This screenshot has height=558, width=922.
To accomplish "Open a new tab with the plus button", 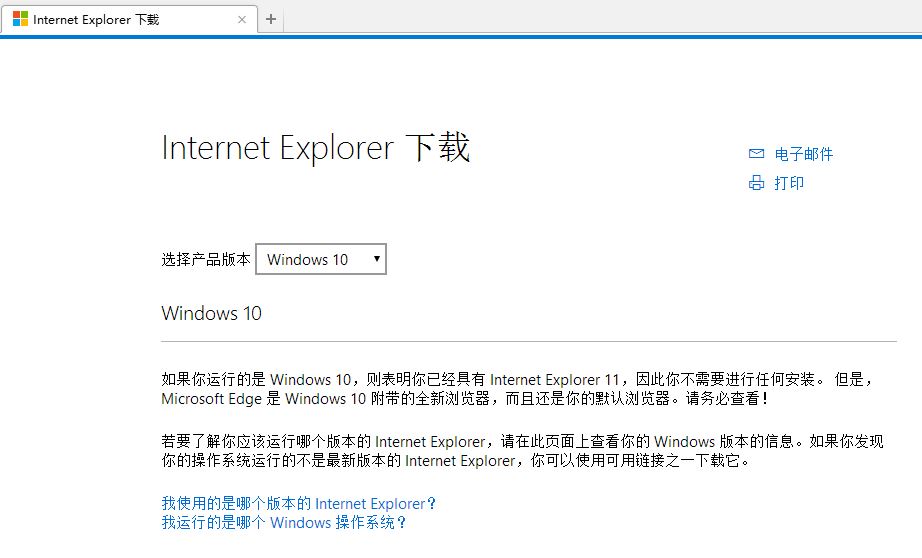I will click(271, 19).
